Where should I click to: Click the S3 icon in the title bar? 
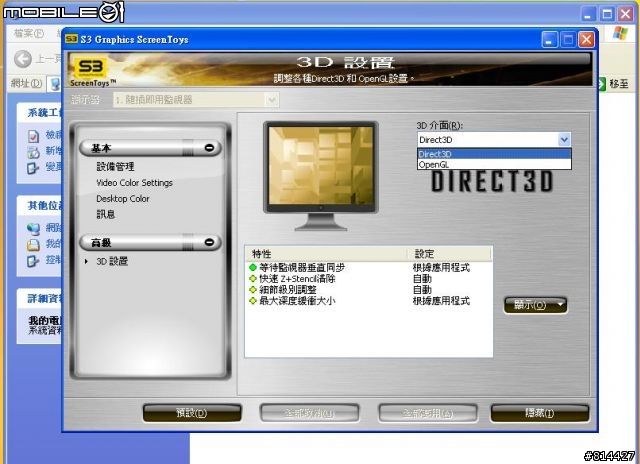[x=71, y=38]
